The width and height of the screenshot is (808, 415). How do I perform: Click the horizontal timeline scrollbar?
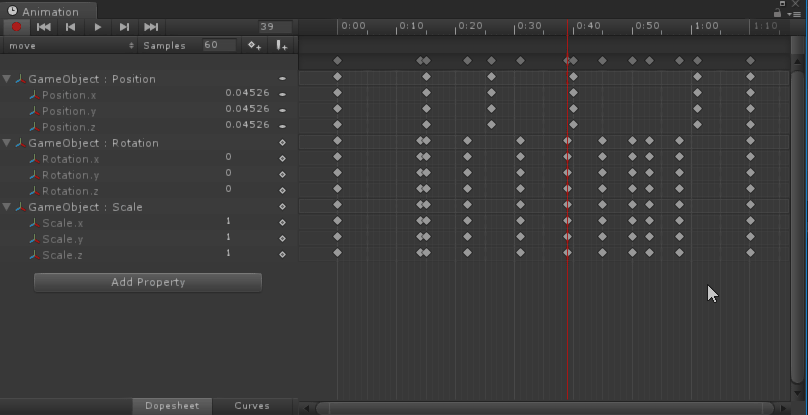[545, 408]
